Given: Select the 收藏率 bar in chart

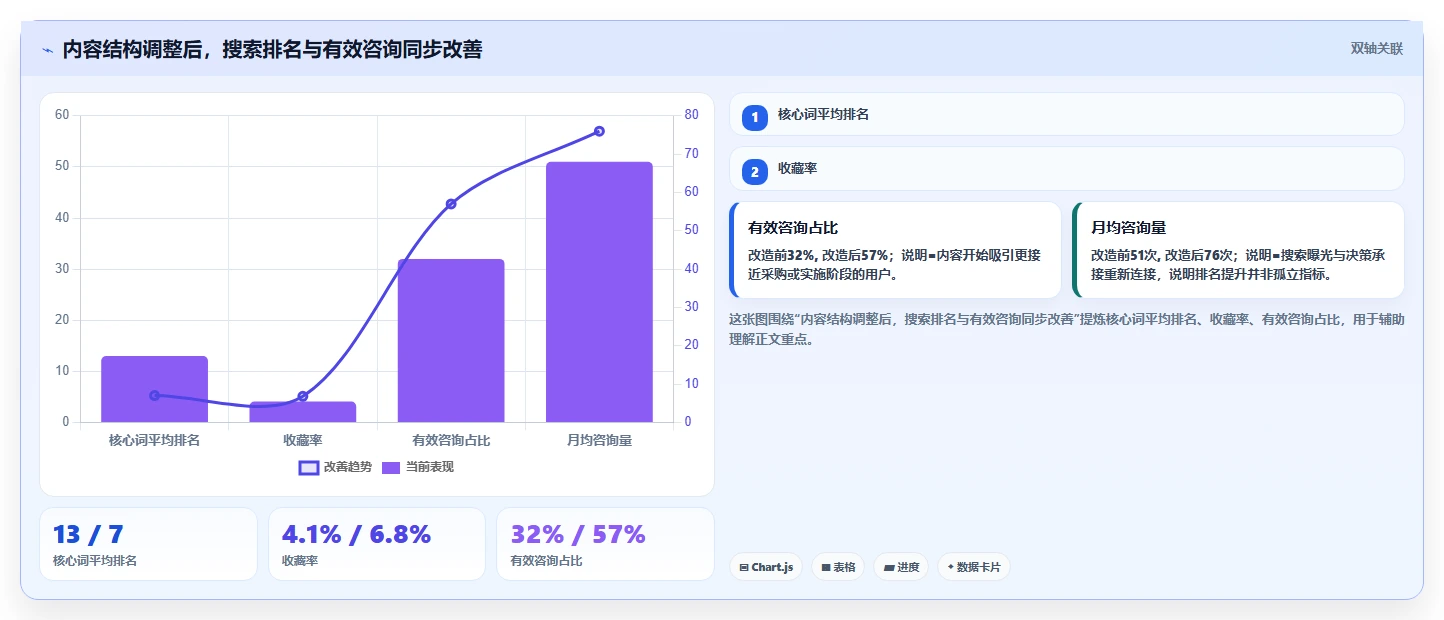Looking at the screenshot, I should coord(303,412).
